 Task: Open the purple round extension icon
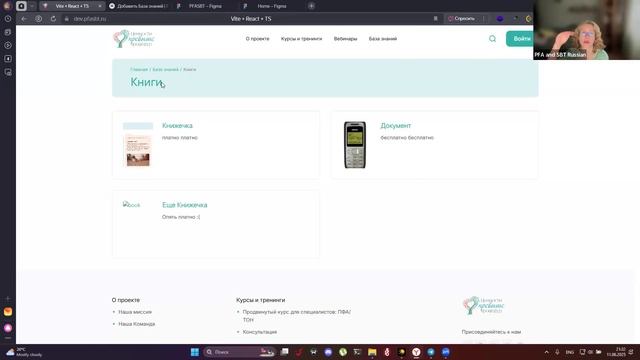point(500,19)
